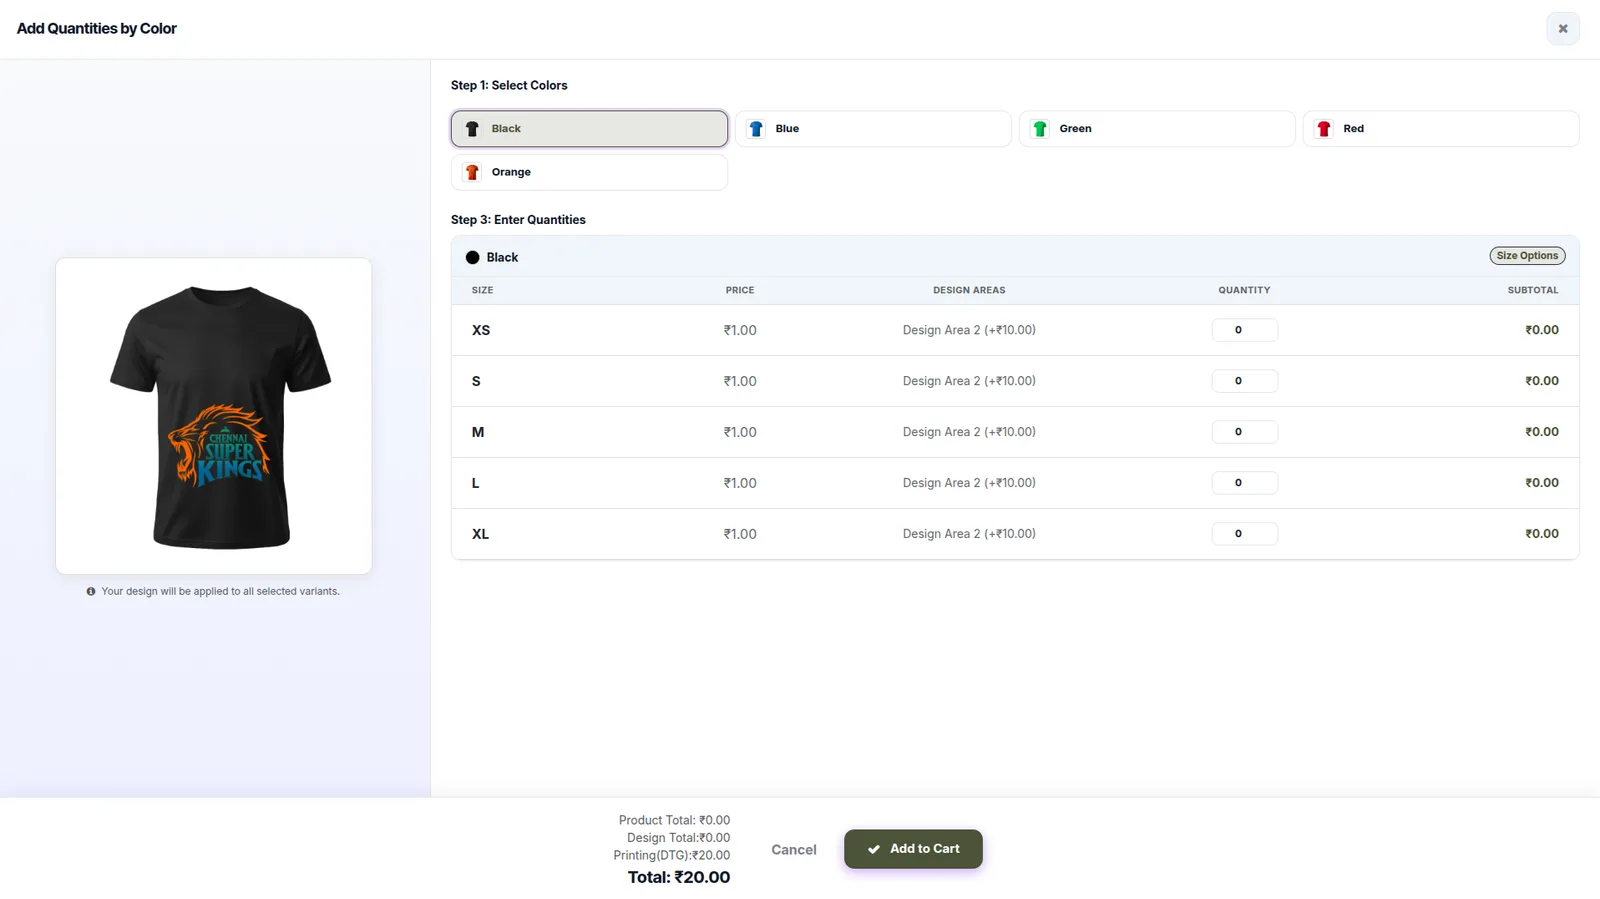The image size is (1600, 899).
Task: Click the Cancel button
Action: tap(794, 850)
